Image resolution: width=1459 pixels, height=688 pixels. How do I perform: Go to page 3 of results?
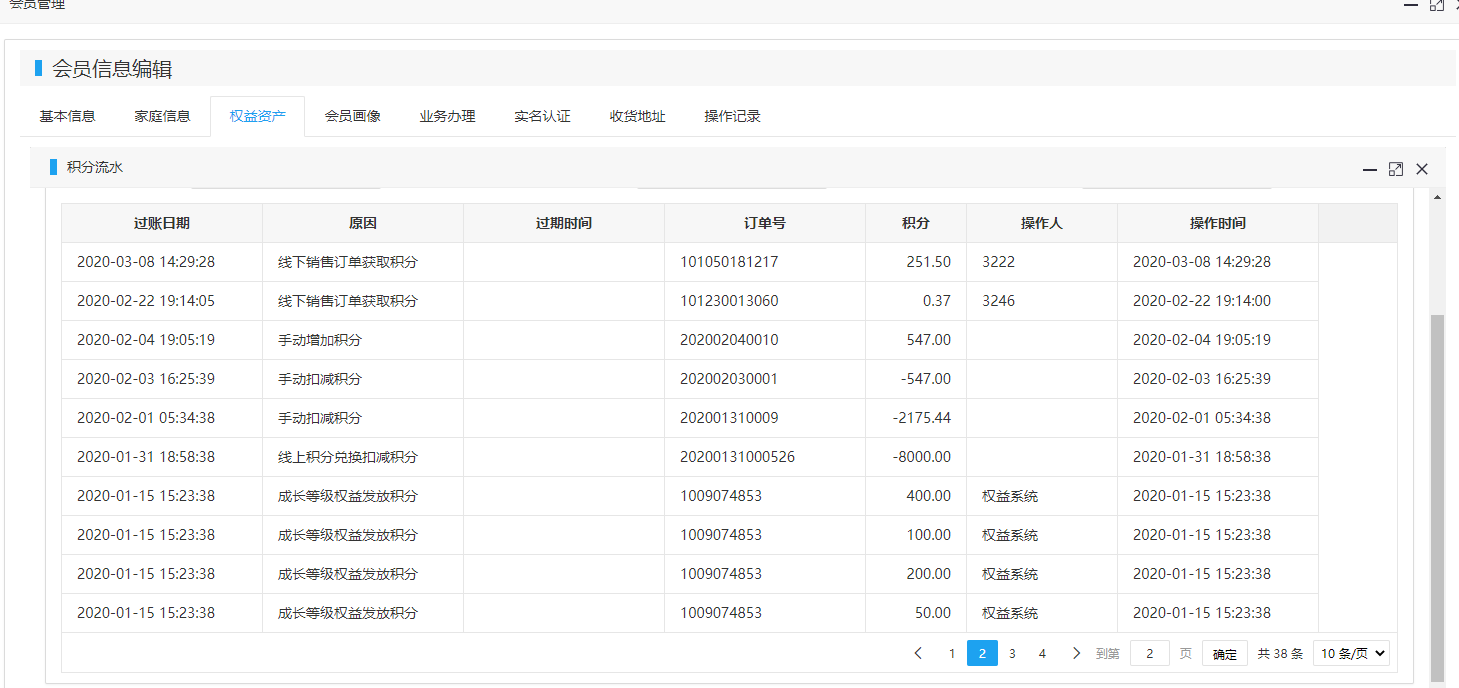1012,653
